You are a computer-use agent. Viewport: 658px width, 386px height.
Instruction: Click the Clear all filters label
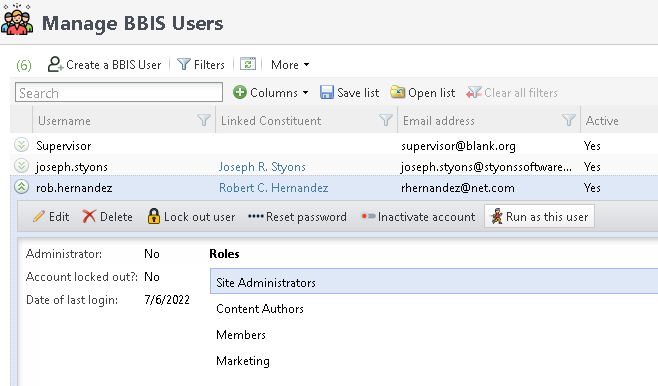(521, 93)
